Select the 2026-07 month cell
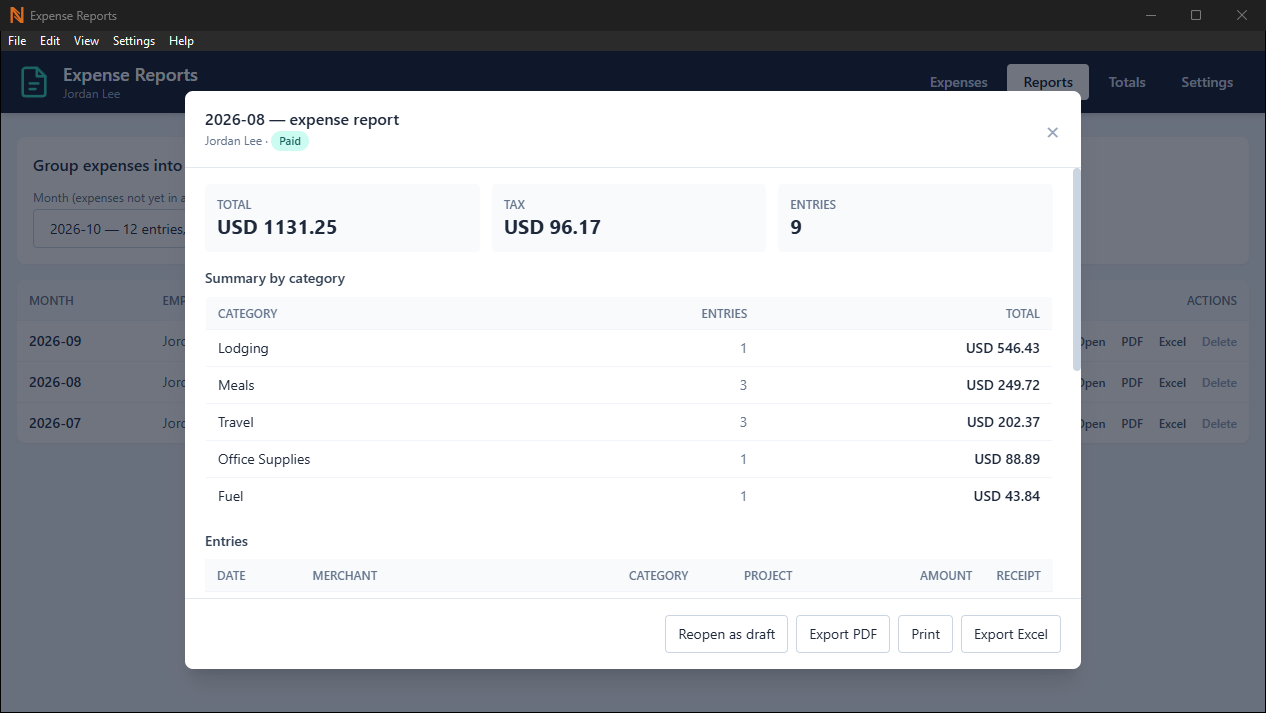This screenshot has height=713, width=1266. point(55,423)
